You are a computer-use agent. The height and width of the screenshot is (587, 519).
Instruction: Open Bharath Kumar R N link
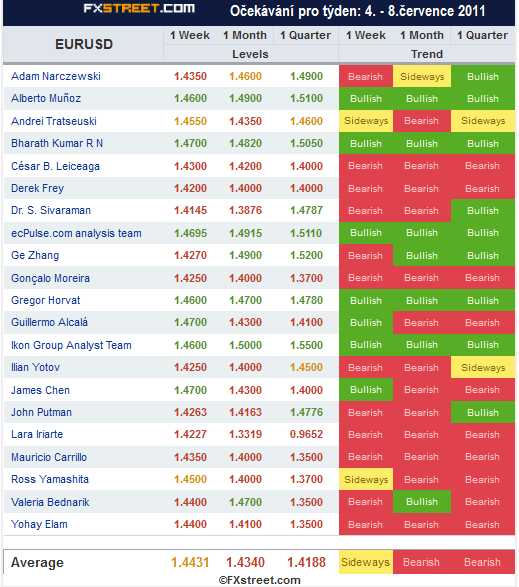(x=57, y=143)
